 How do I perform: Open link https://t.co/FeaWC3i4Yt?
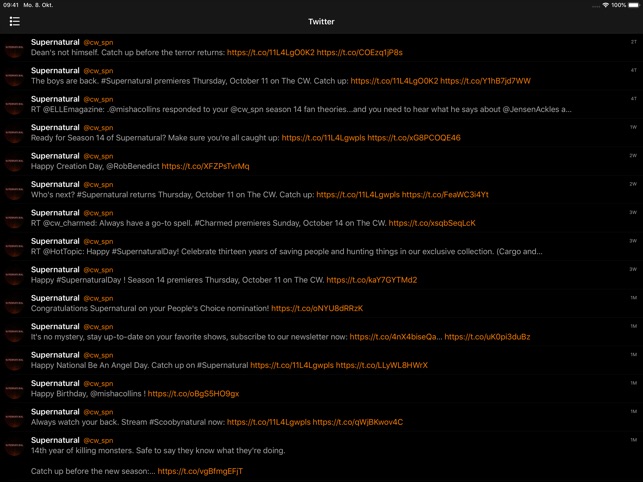pos(445,194)
